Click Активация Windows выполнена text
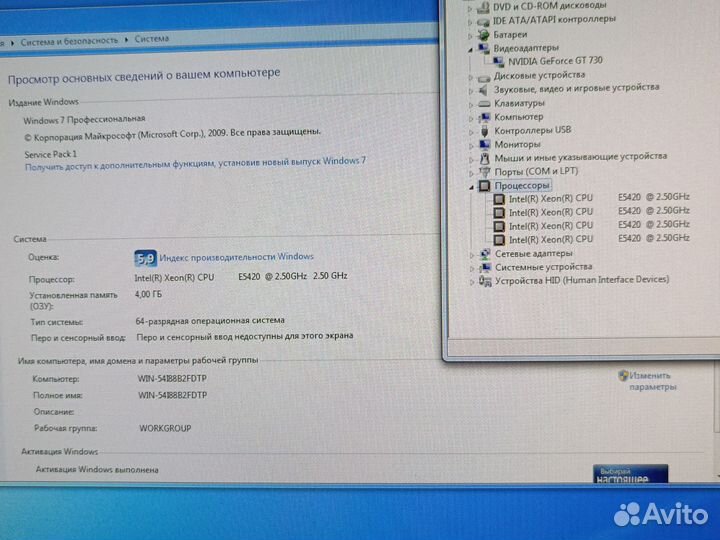 click(97, 469)
